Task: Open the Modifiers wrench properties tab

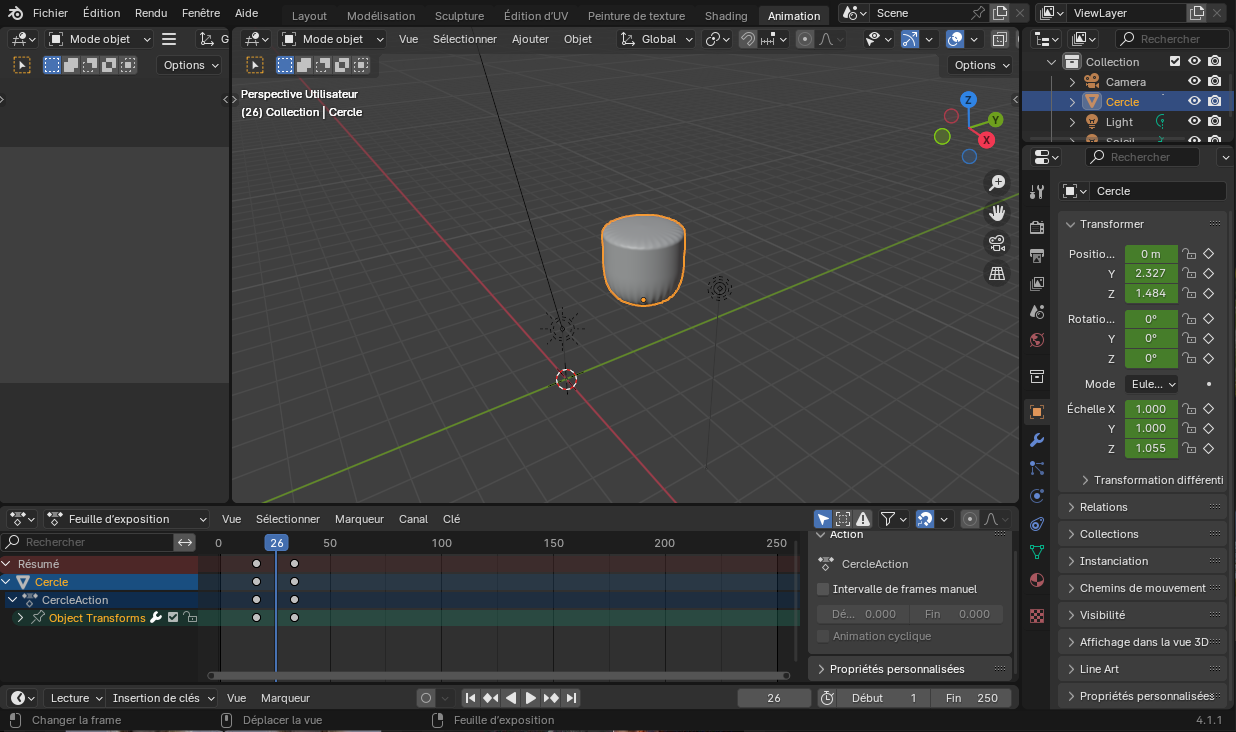Action: [x=1037, y=440]
